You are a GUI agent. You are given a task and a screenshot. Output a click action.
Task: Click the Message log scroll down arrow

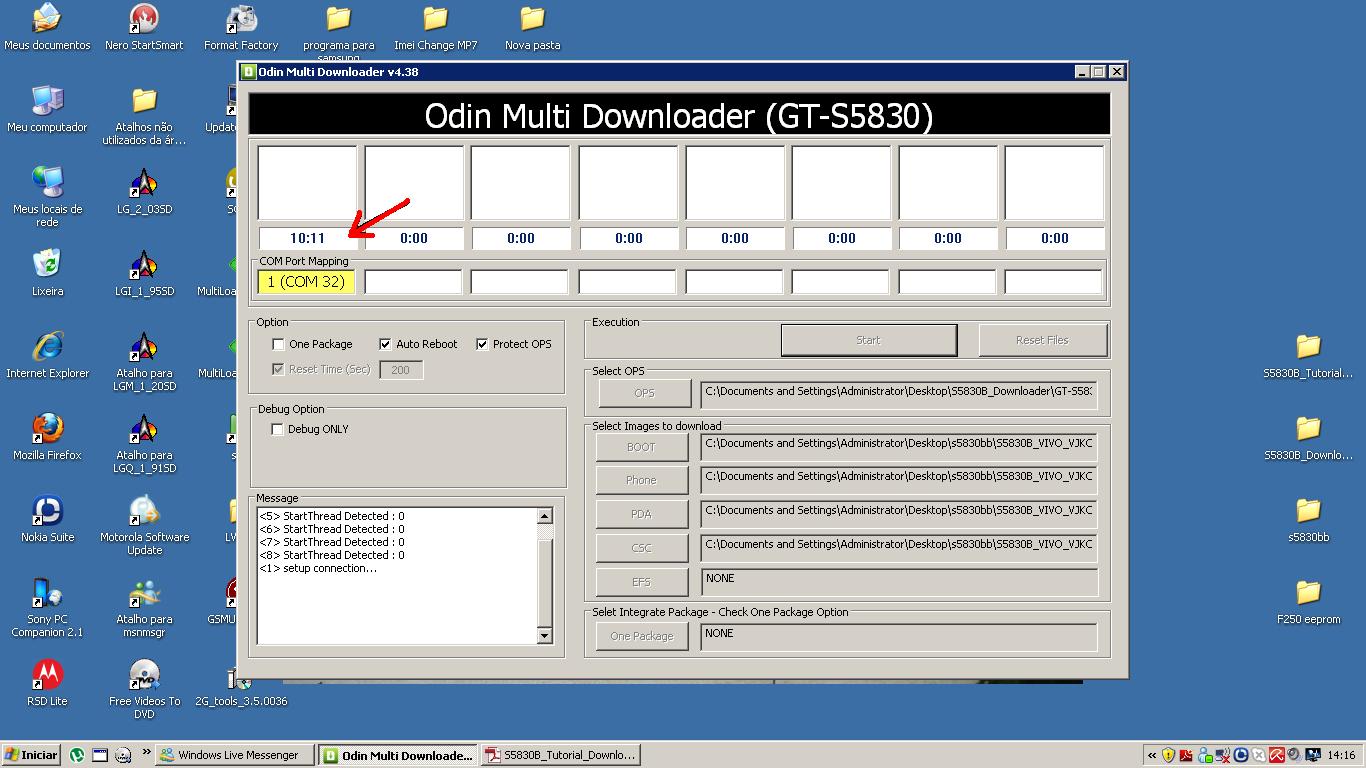pos(544,635)
